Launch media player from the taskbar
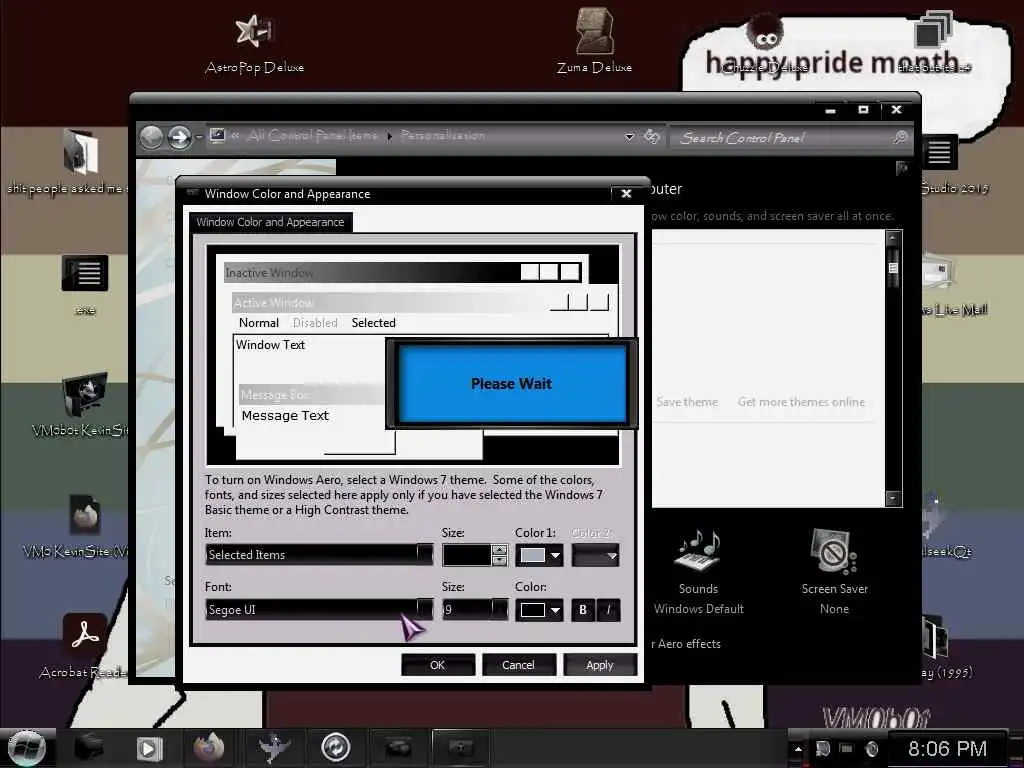The height and width of the screenshot is (768, 1024). point(149,748)
